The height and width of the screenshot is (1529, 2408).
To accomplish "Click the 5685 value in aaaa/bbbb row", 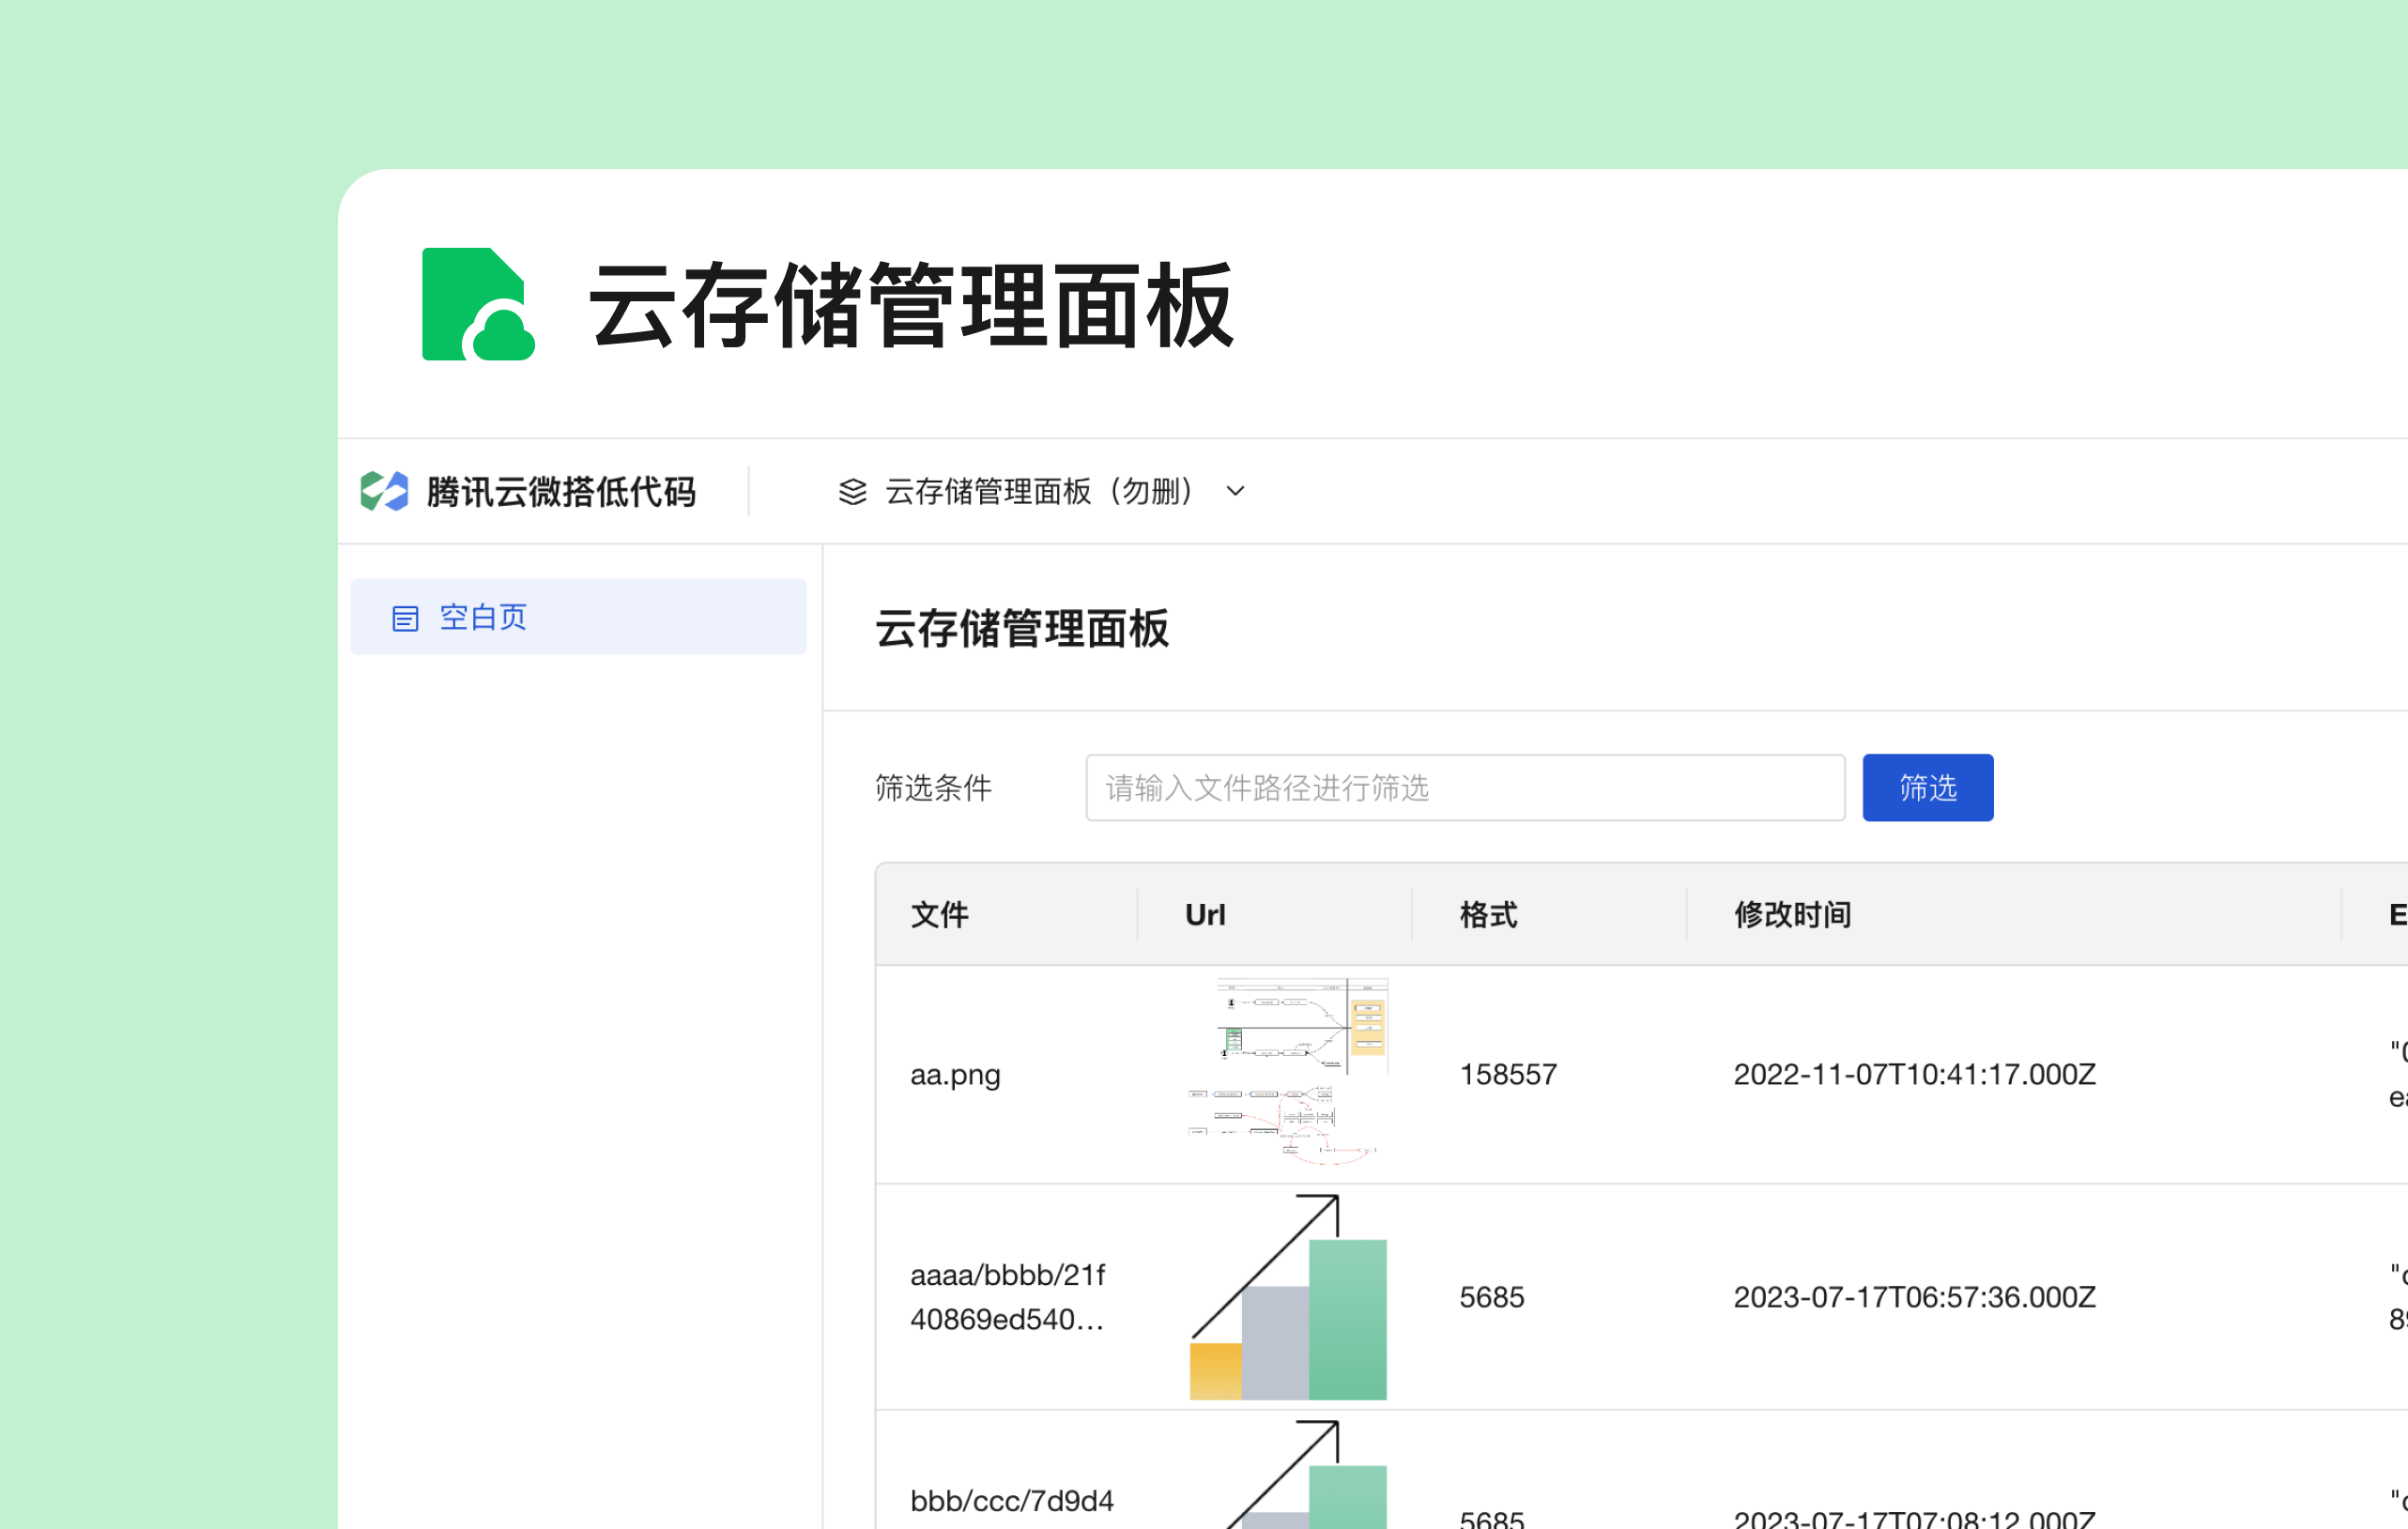I will point(1492,1297).
